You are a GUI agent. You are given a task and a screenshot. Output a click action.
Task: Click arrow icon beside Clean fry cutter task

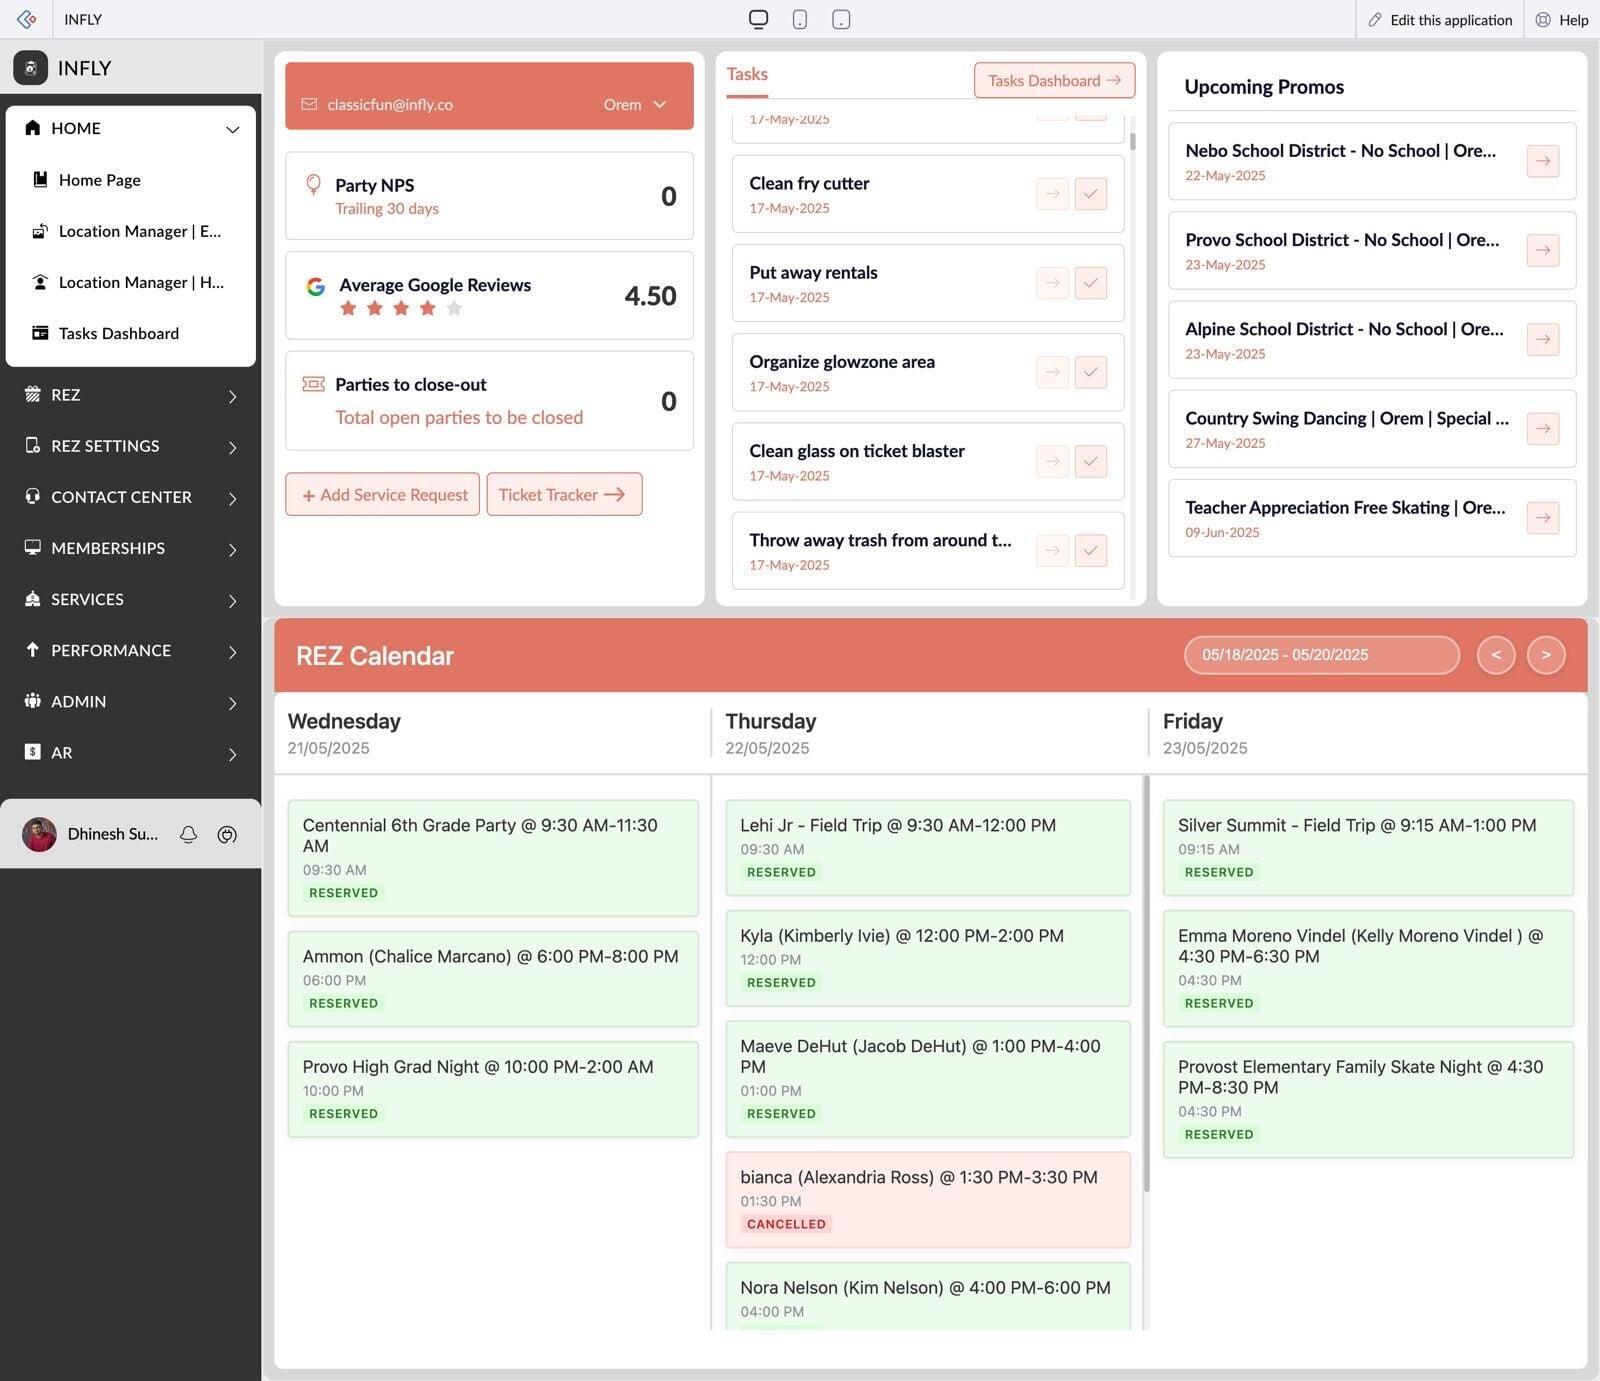pyautogui.click(x=1052, y=194)
